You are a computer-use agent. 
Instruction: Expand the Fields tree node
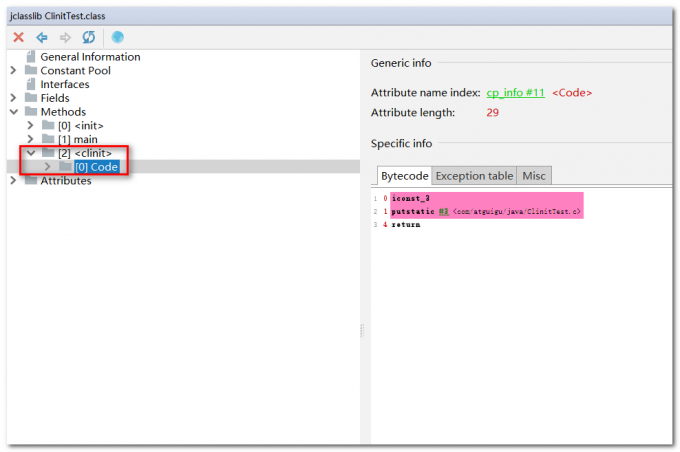pos(13,98)
